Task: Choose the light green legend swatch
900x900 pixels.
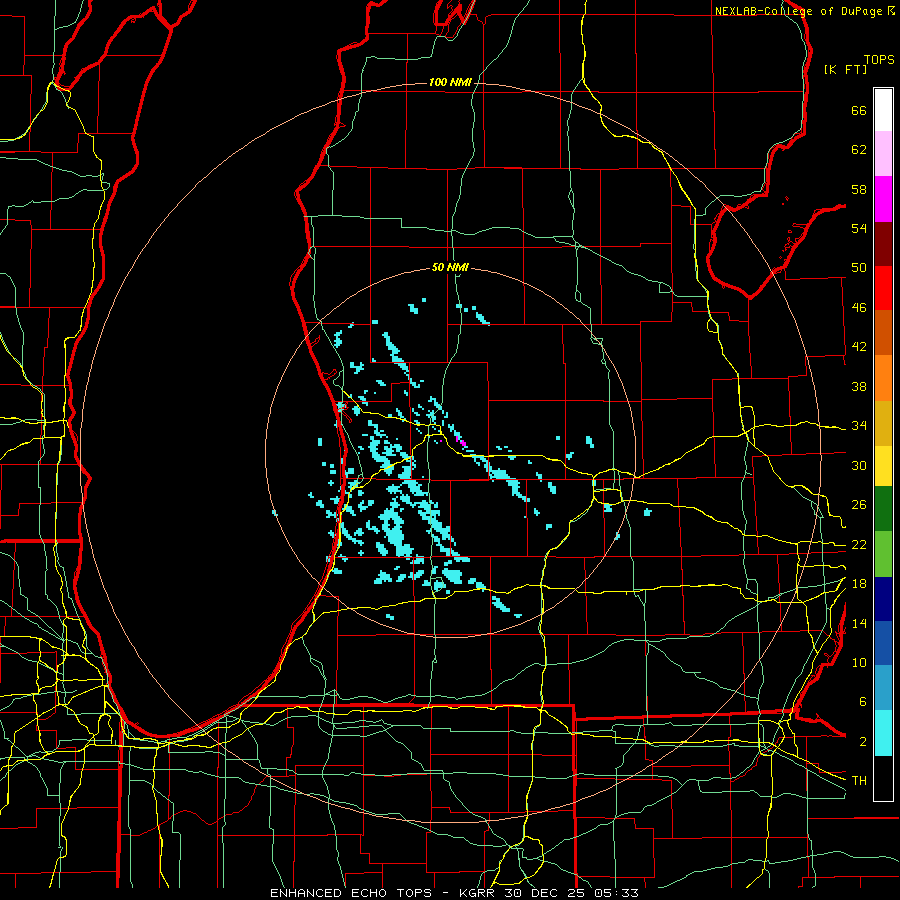Action: pos(883,554)
